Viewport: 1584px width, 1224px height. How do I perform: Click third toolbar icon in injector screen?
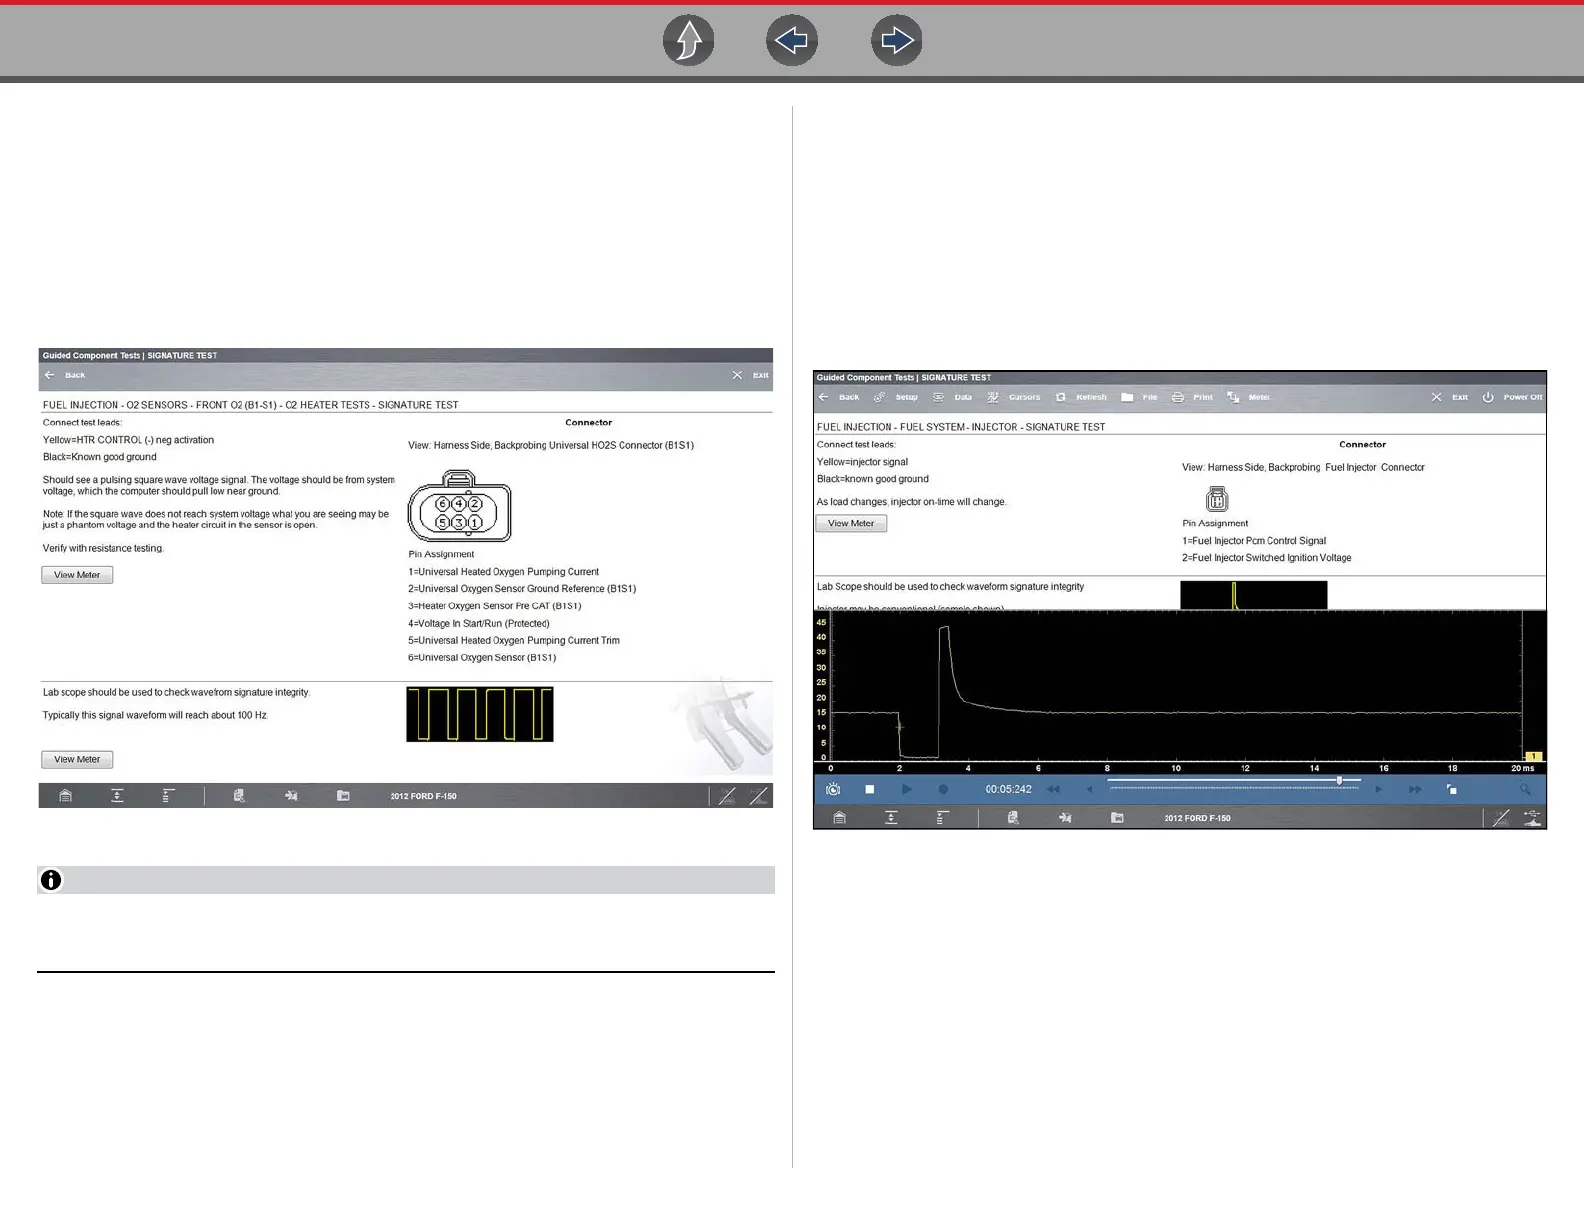pyautogui.click(x=943, y=818)
